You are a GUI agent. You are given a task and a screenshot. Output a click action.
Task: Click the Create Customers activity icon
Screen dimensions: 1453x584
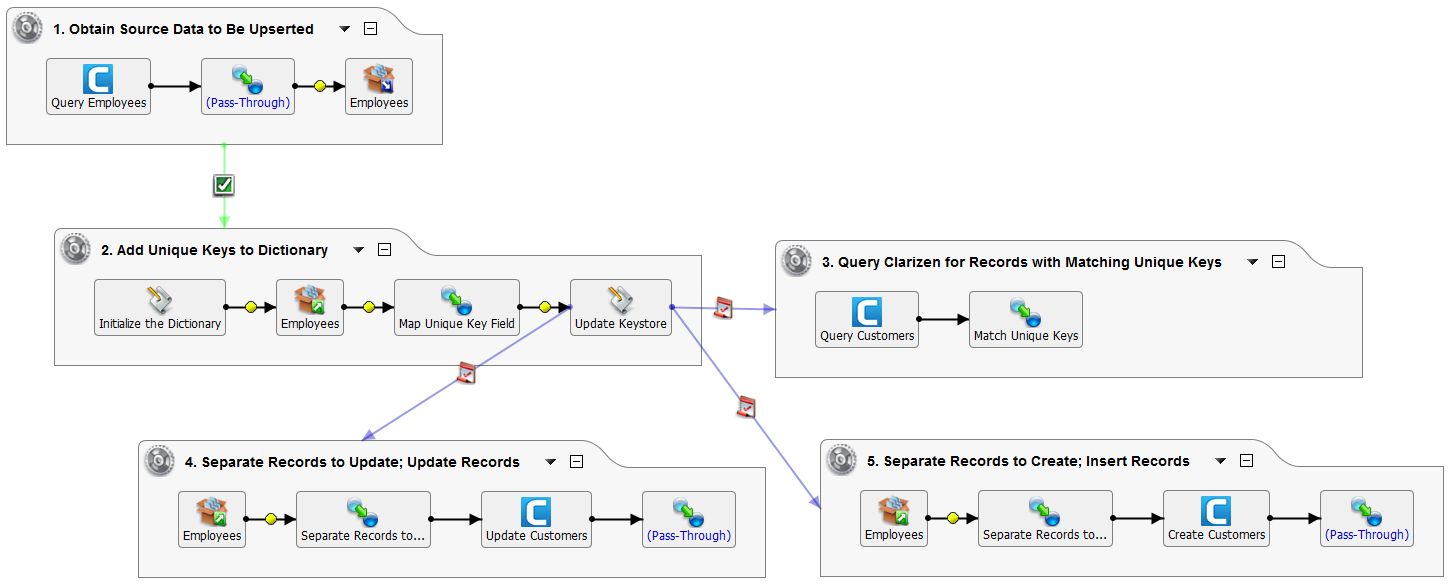coord(1216,511)
